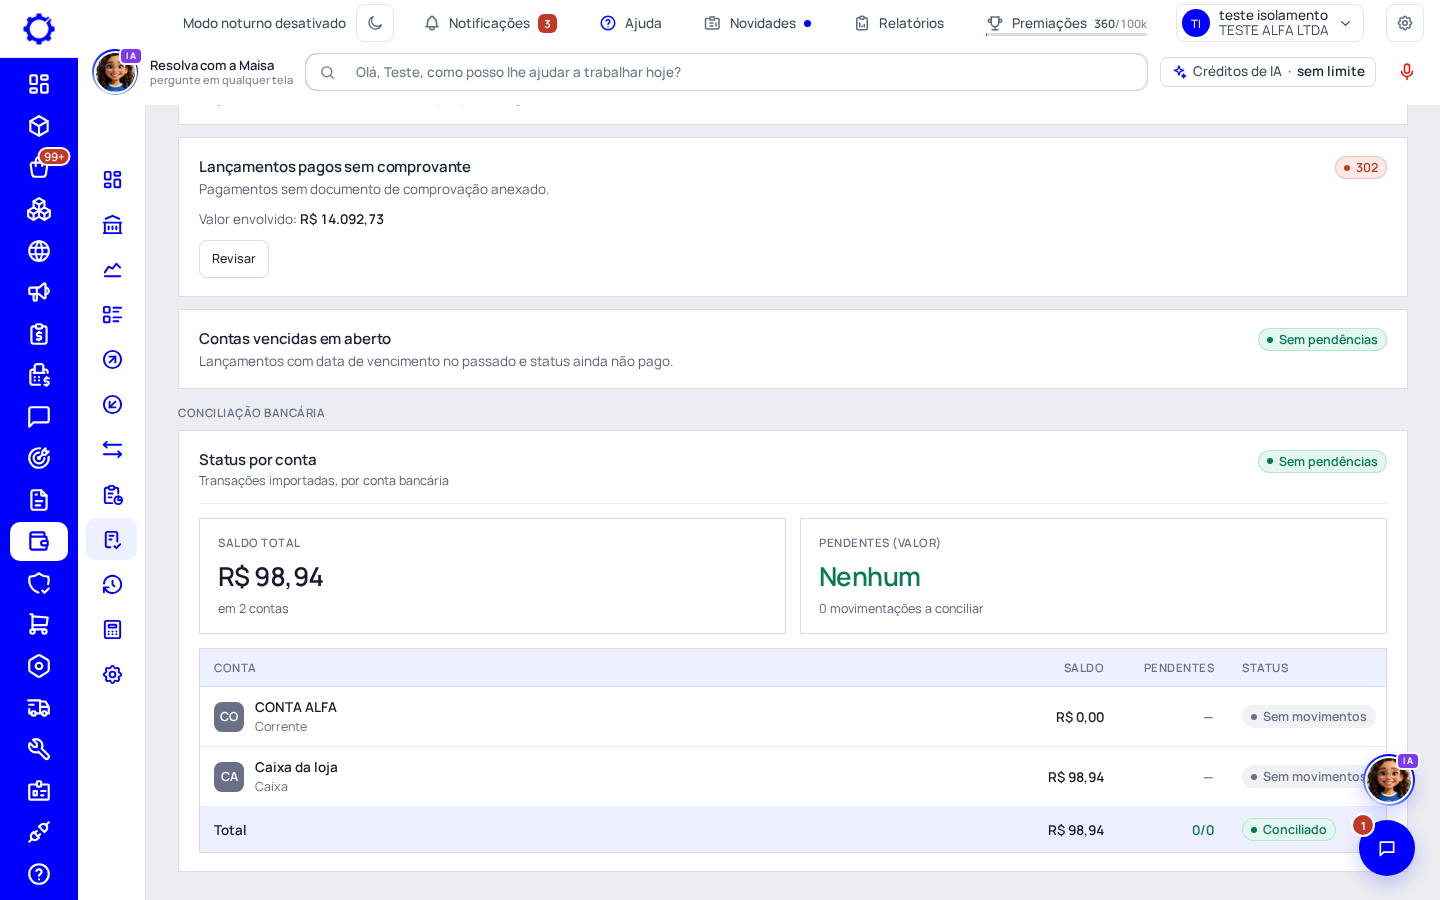Open Relatórios in the top bar

point(899,23)
